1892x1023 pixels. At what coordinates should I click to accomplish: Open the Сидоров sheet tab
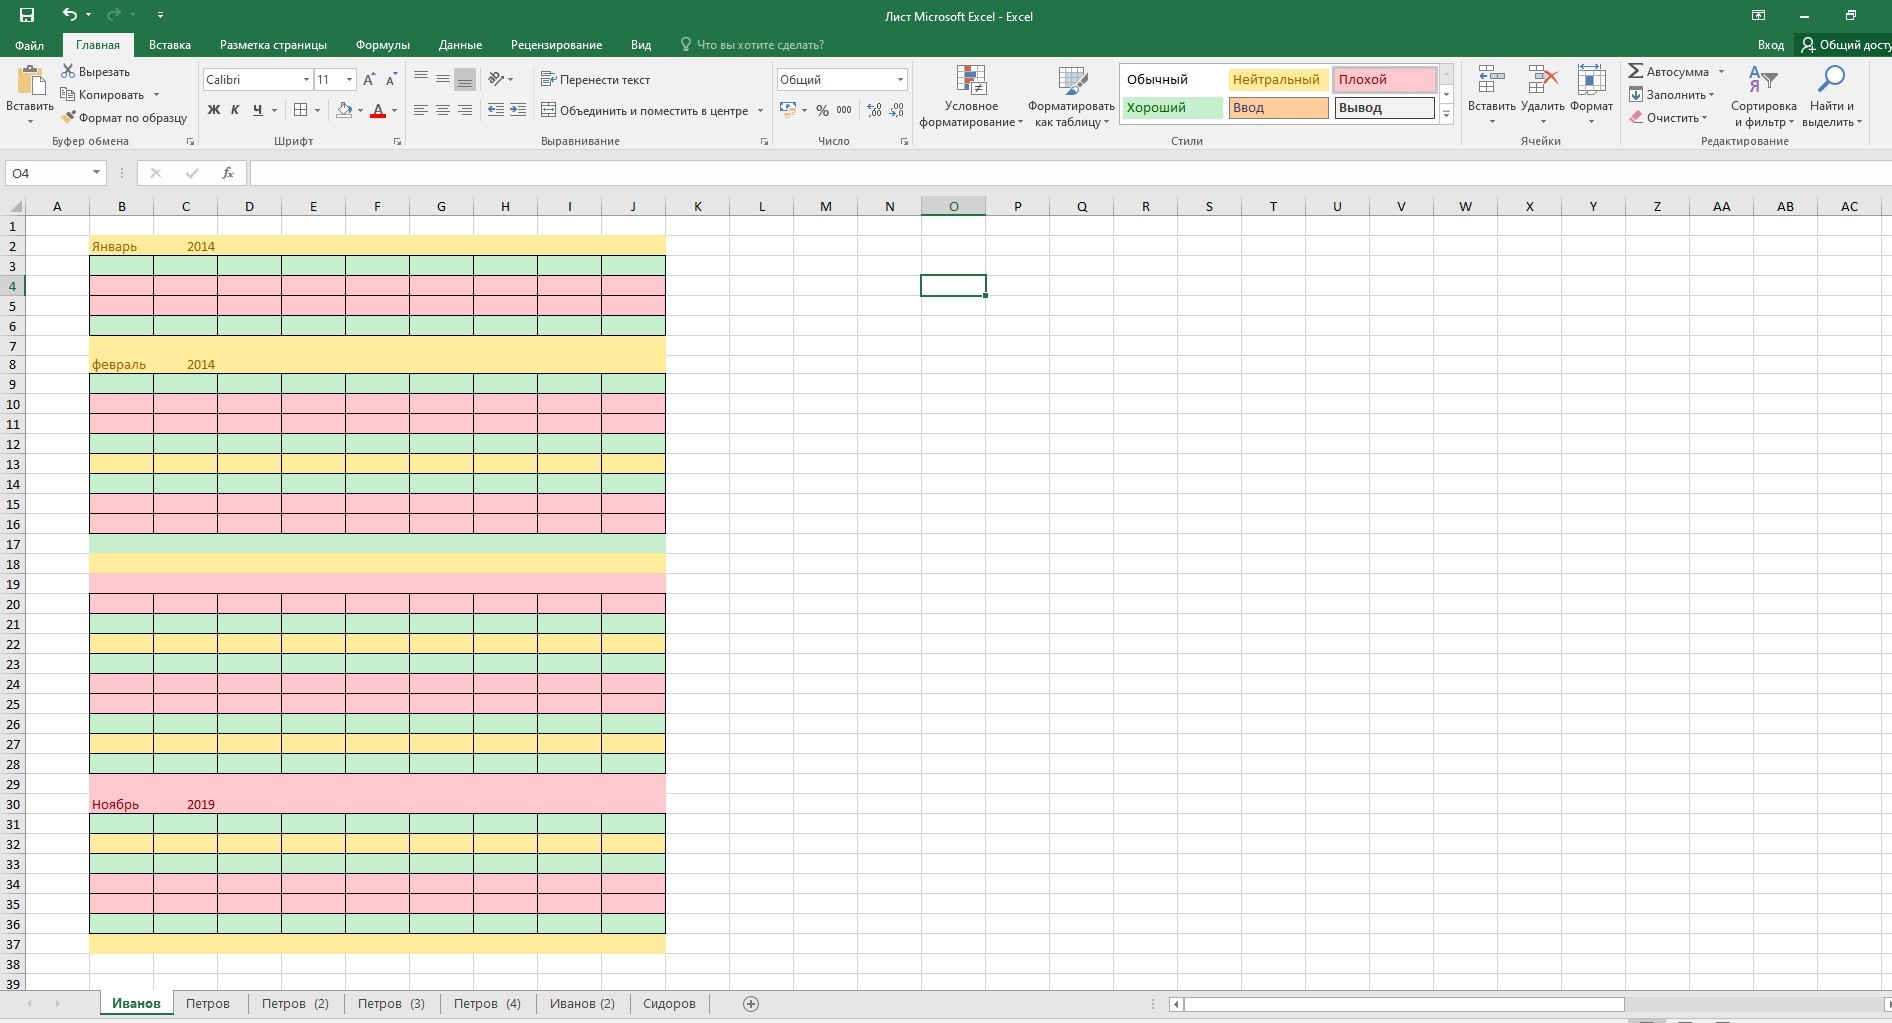click(x=669, y=1004)
